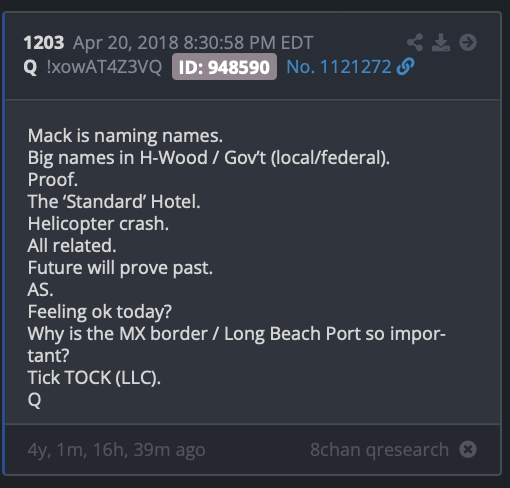Click the Q author name in header
This screenshot has height=488, width=510.
tap(30, 67)
